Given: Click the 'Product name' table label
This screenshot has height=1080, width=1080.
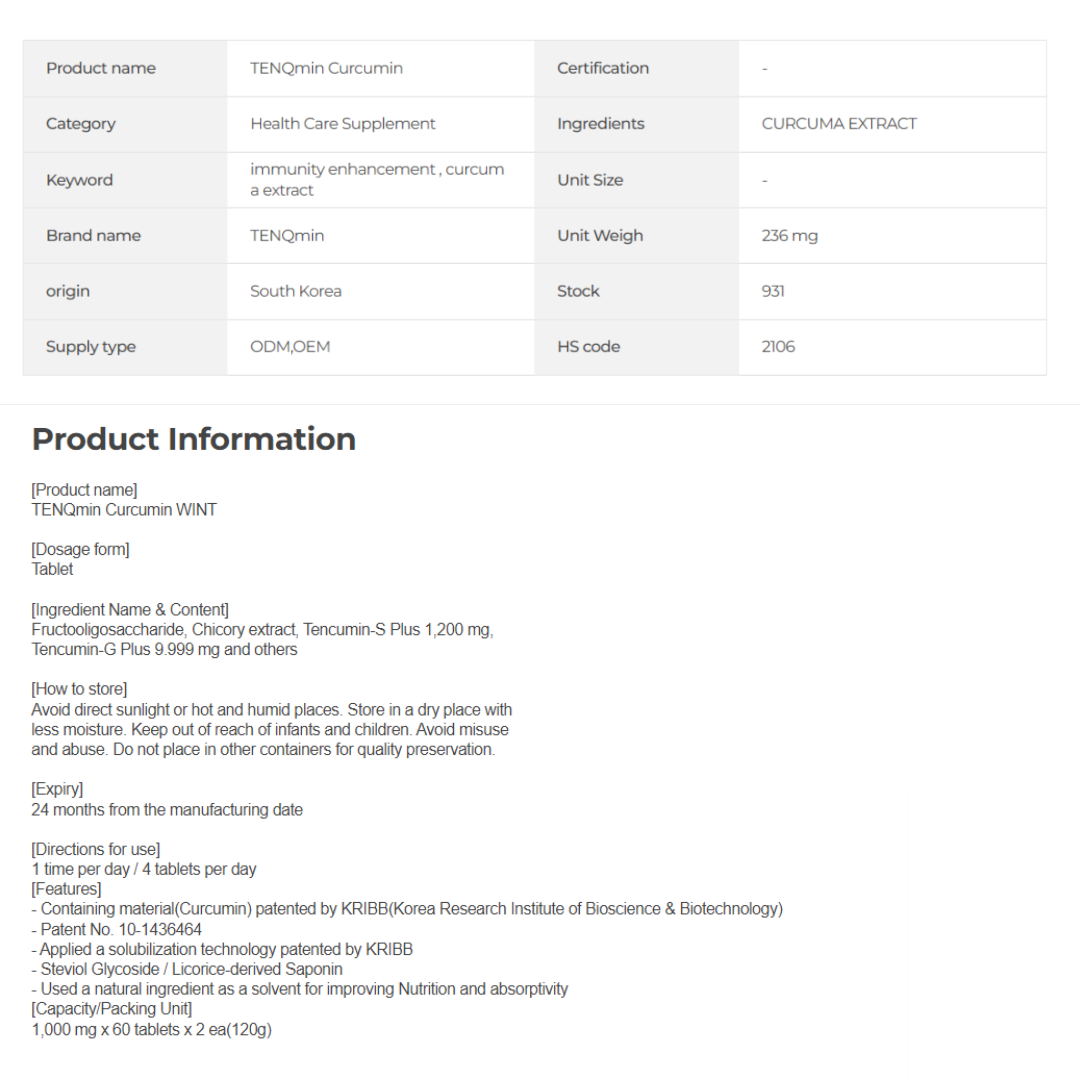Looking at the screenshot, I should click(101, 68).
